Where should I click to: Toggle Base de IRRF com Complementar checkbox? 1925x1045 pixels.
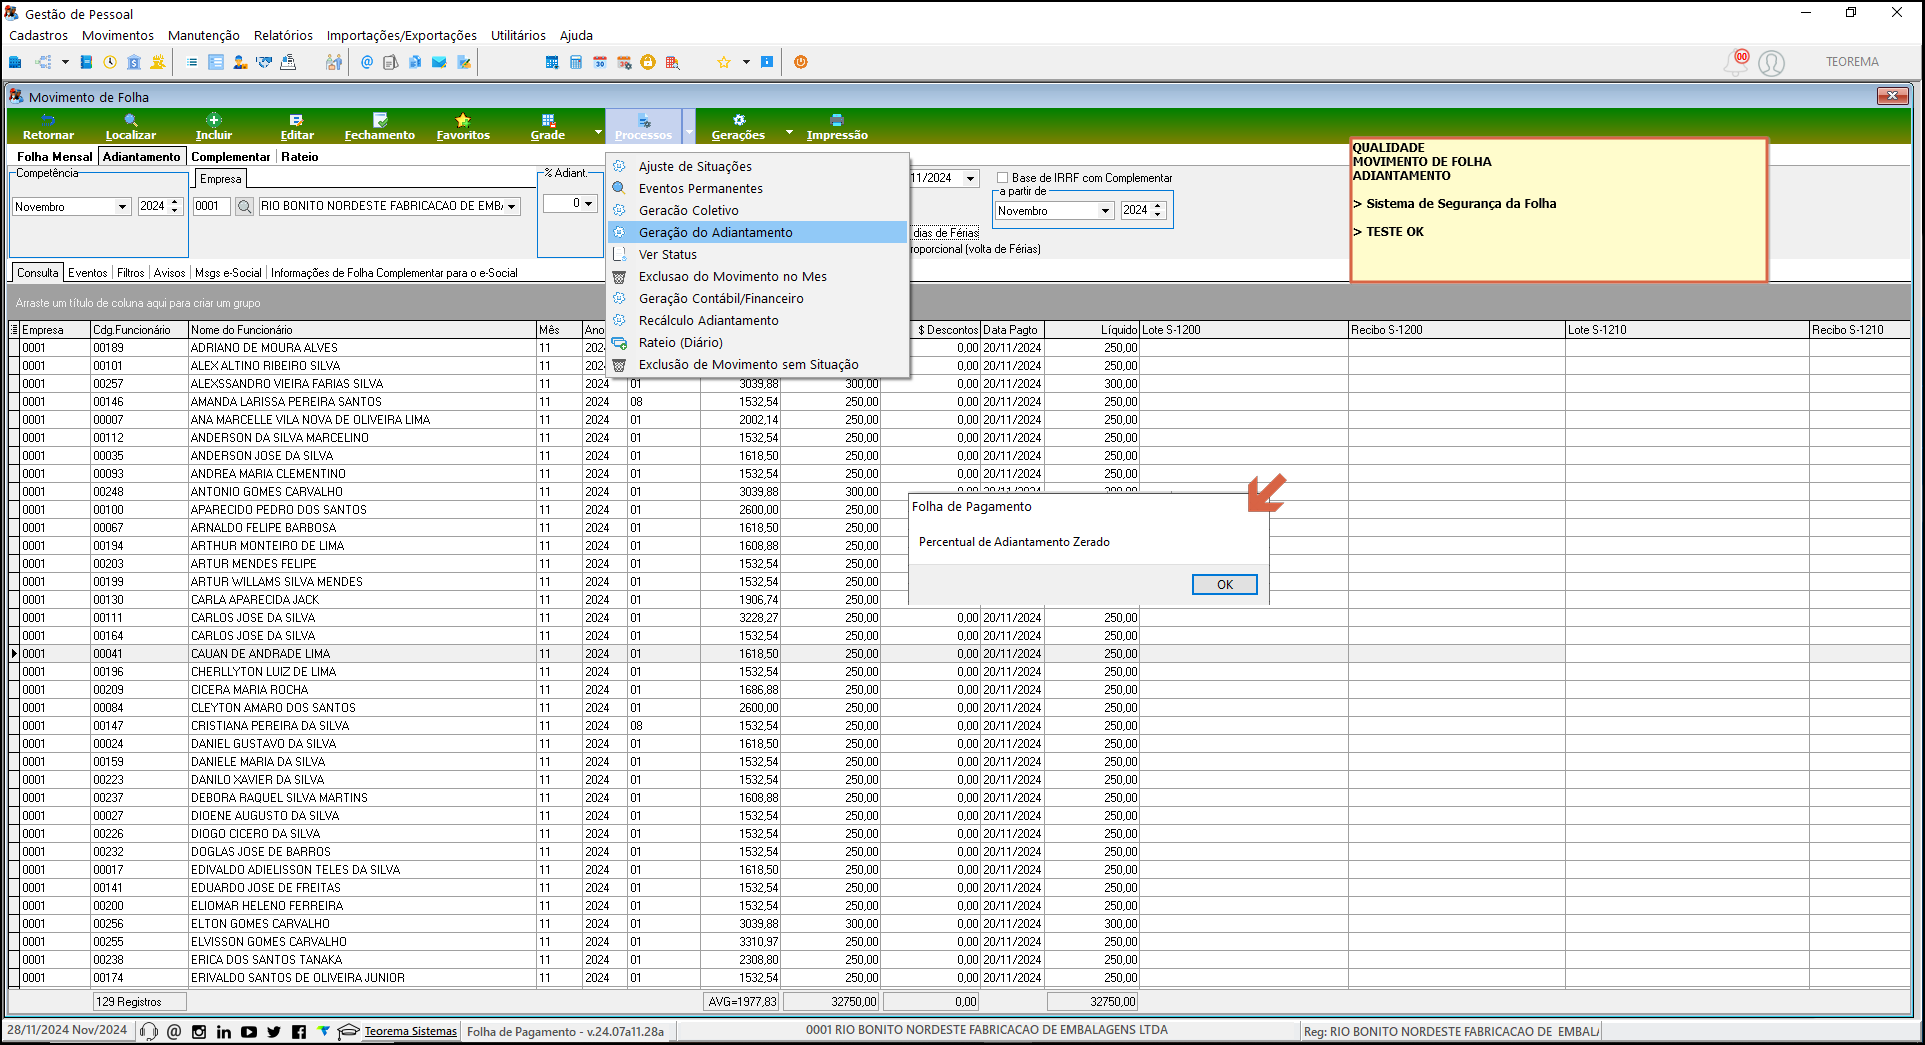tap(1002, 178)
